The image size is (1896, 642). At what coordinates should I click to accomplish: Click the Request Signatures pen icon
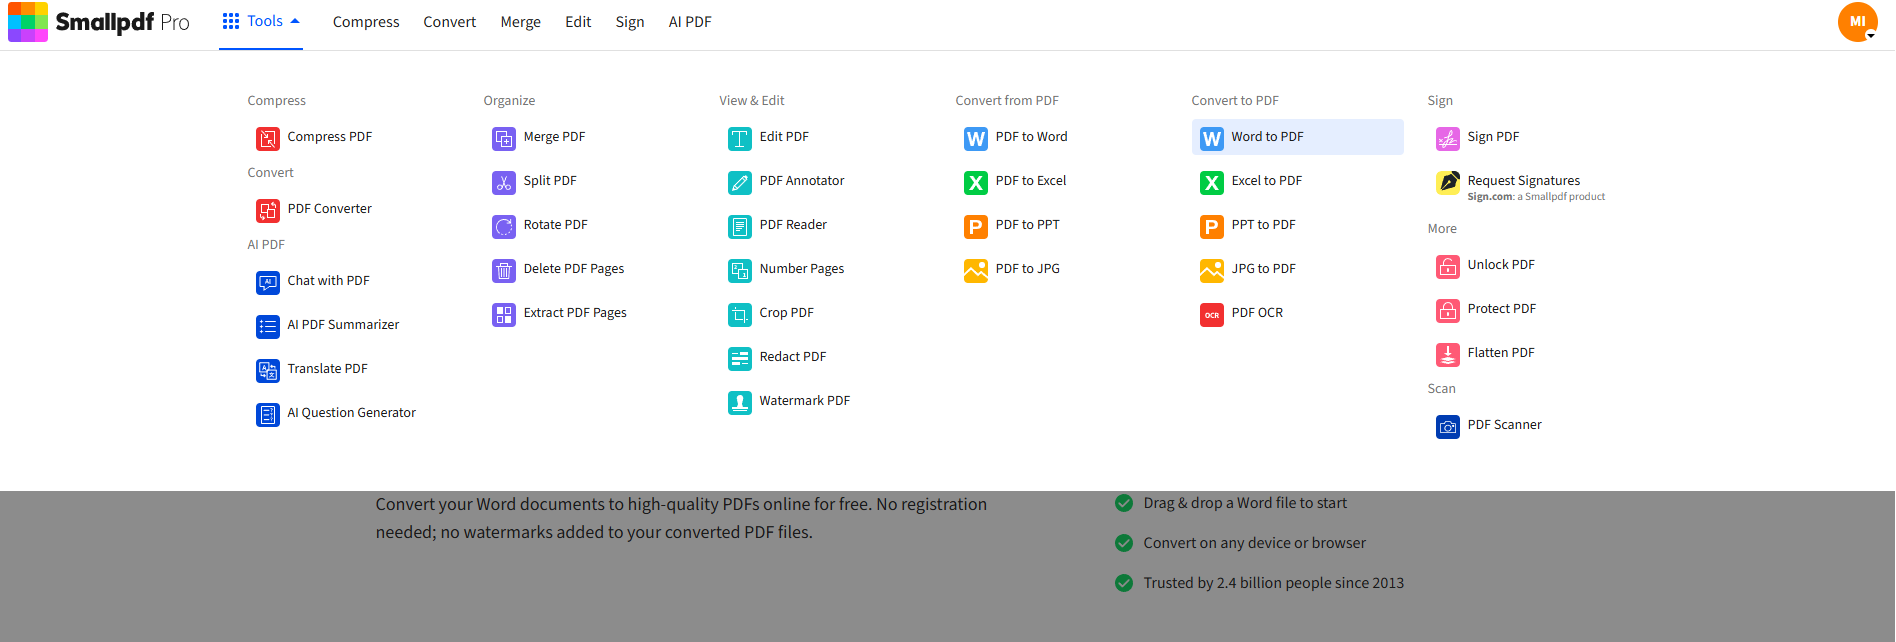pos(1448,182)
